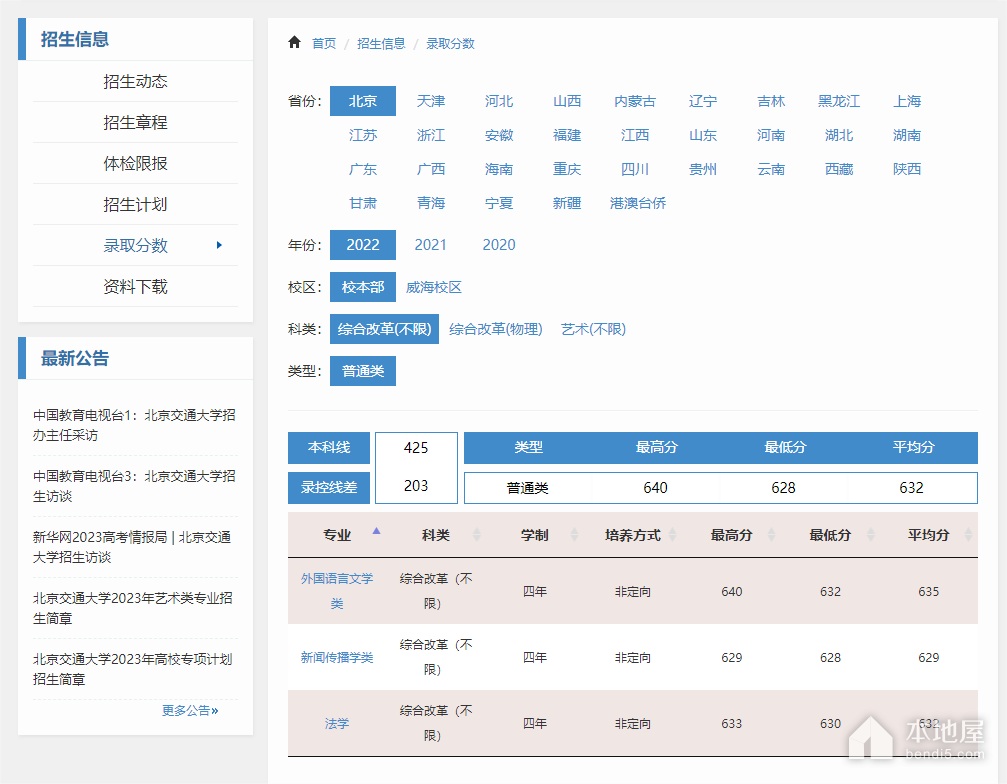Select province 山东
Image resolution: width=1007 pixels, height=784 pixels.
(703, 135)
